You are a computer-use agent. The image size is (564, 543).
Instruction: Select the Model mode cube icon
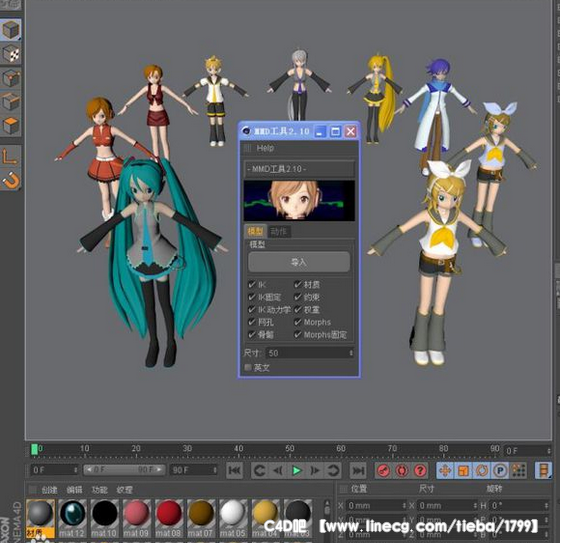click(x=11, y=30)
